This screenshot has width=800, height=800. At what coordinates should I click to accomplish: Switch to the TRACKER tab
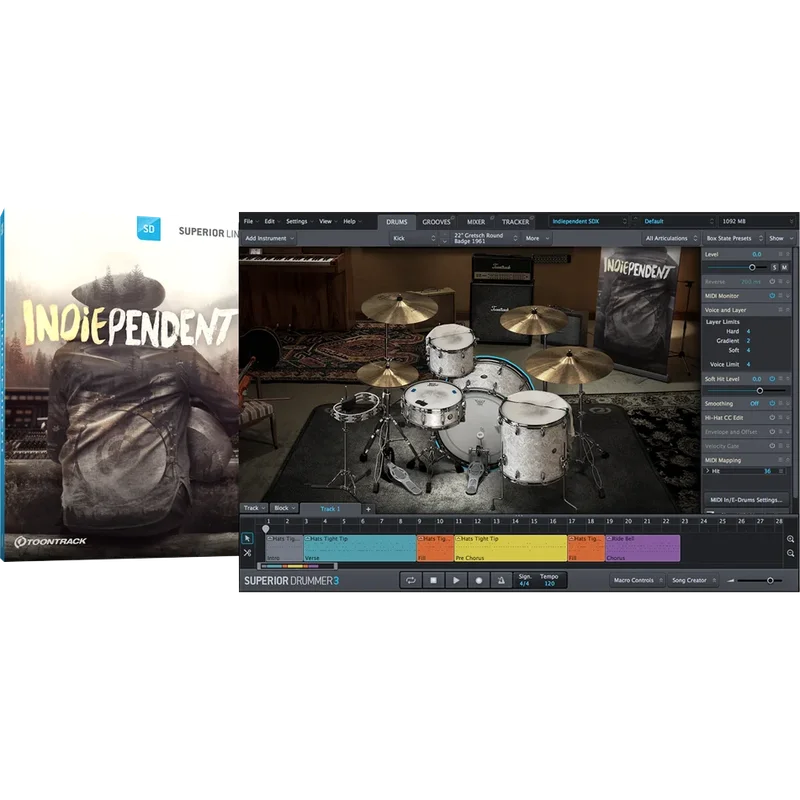point(515,222)
